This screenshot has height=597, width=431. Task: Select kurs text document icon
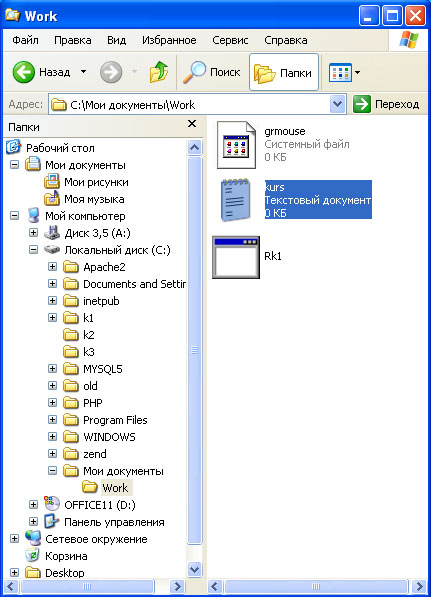pos(236,200)
